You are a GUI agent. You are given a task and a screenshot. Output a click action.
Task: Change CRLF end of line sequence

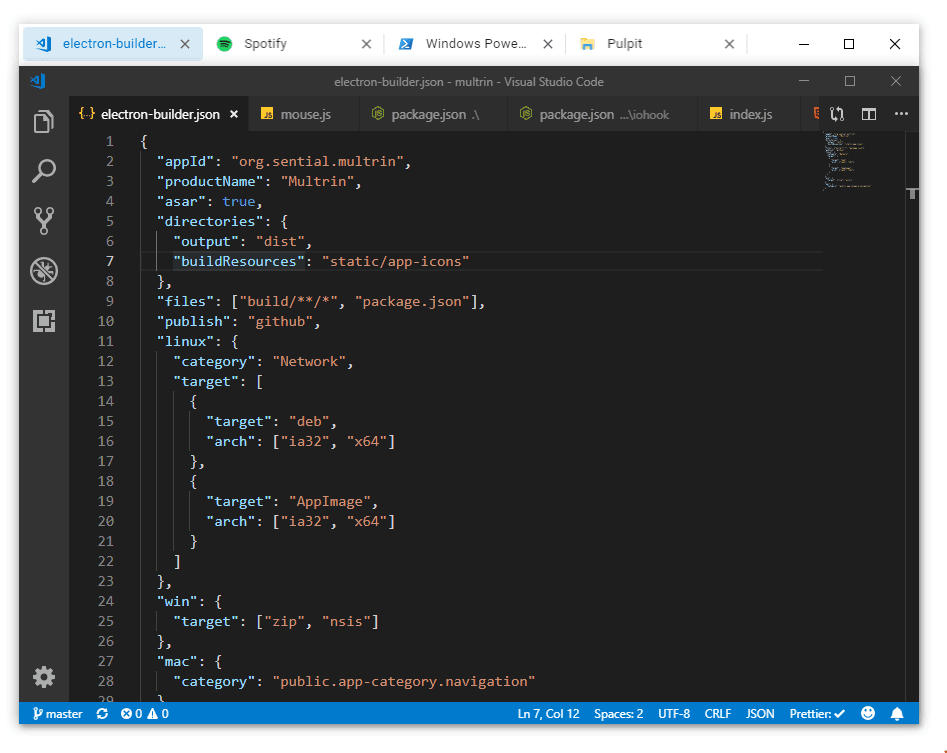click(717, 714)
